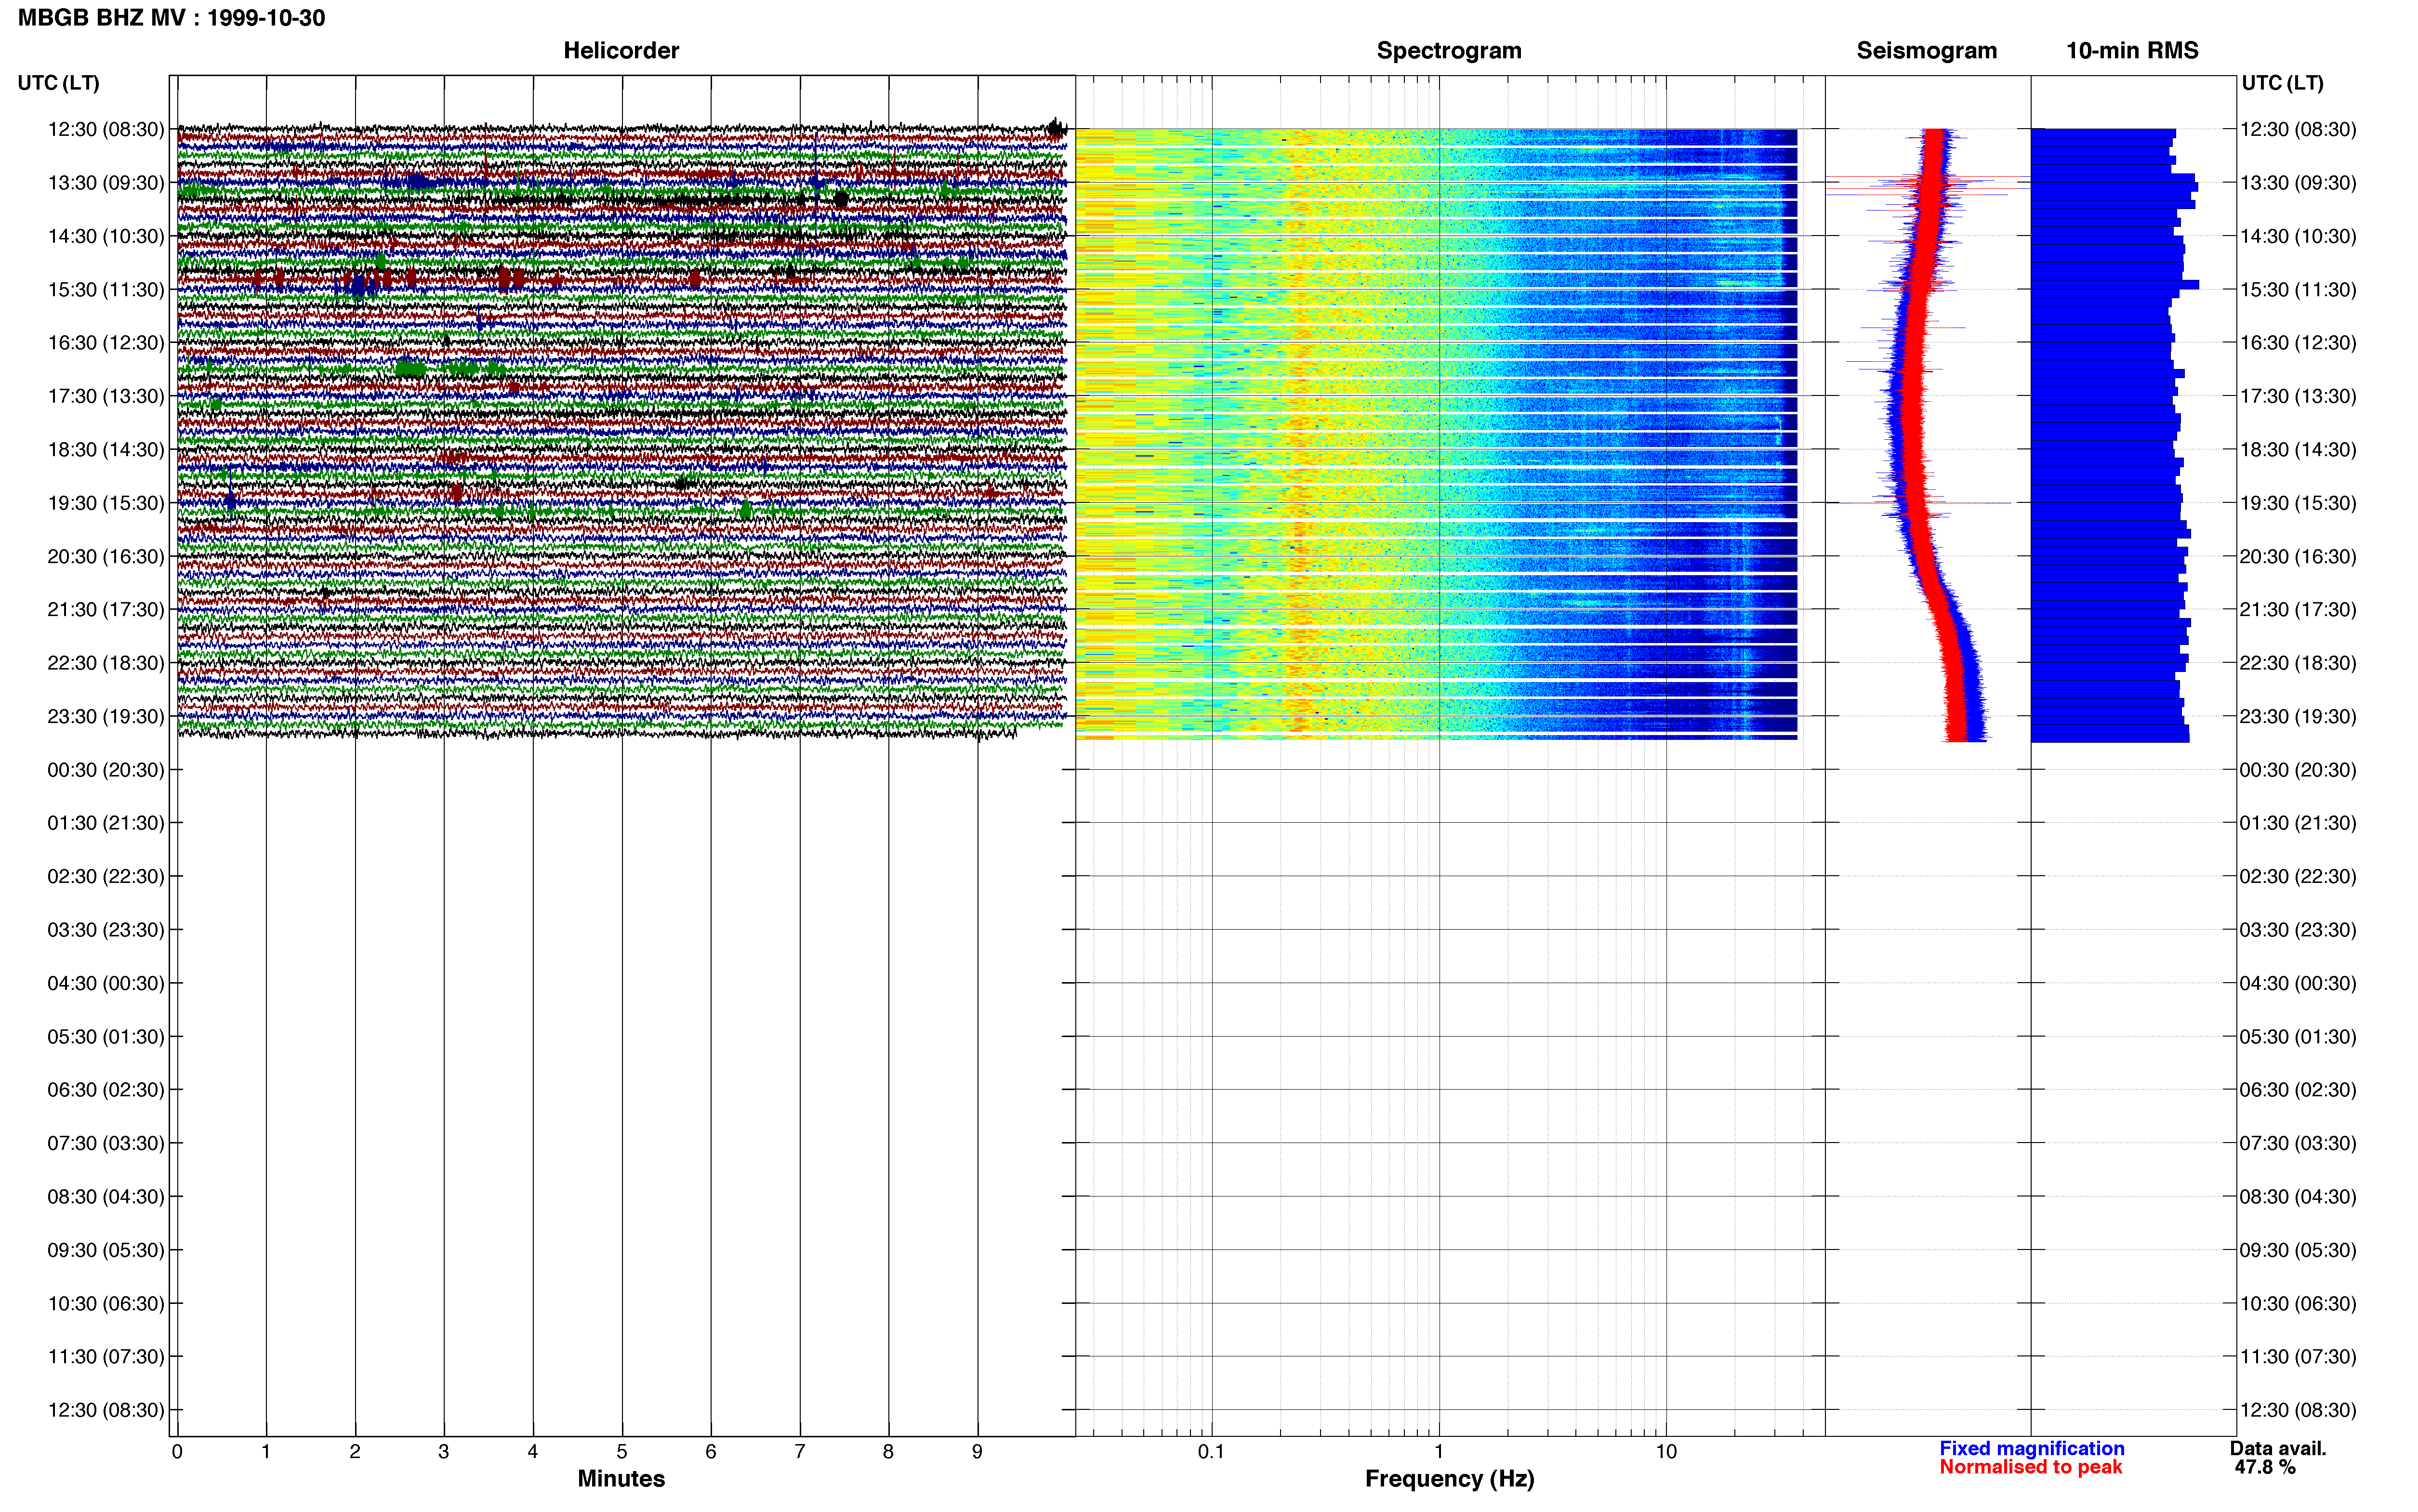Image resolution: width=2418 pixels, height=1512 pixels.
Task: Click the UTC (LT) label above the helicorder axis
Action: click(x=59, y=83)
